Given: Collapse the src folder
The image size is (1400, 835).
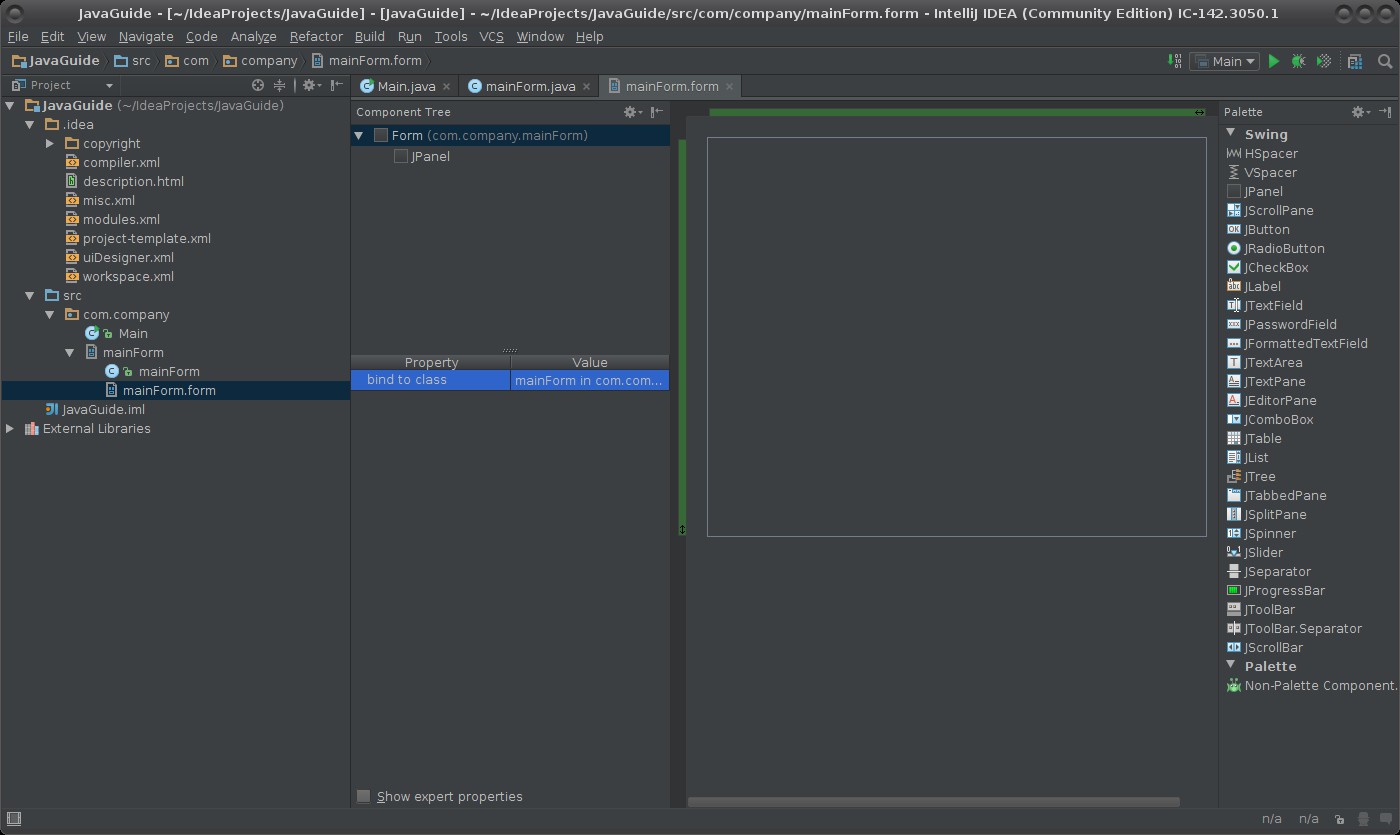Looking at the screenshot, I should 30,295.
